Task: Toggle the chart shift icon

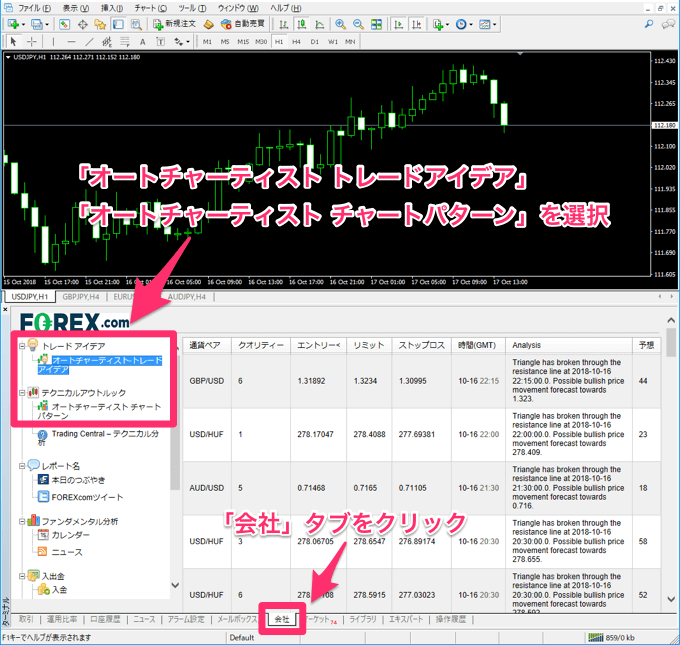Action: 416,24
